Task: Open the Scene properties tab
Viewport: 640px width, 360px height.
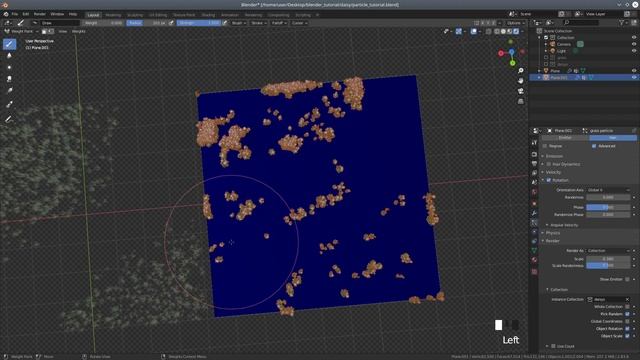Action: pyautogui.click(x=534, y=182)
